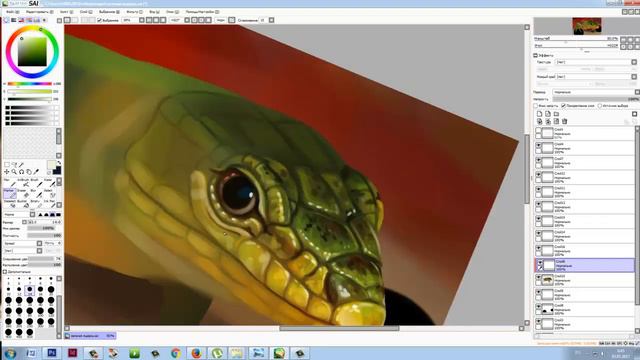Hide the highlighted selected layer
640x360 pixels.
(x=539, y=262)
